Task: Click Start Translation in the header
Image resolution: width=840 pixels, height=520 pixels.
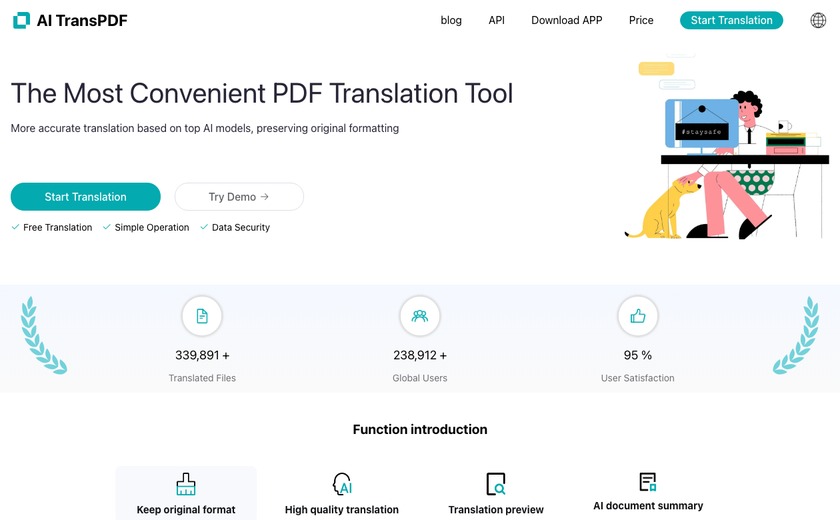Action: [x=731, y=20]
